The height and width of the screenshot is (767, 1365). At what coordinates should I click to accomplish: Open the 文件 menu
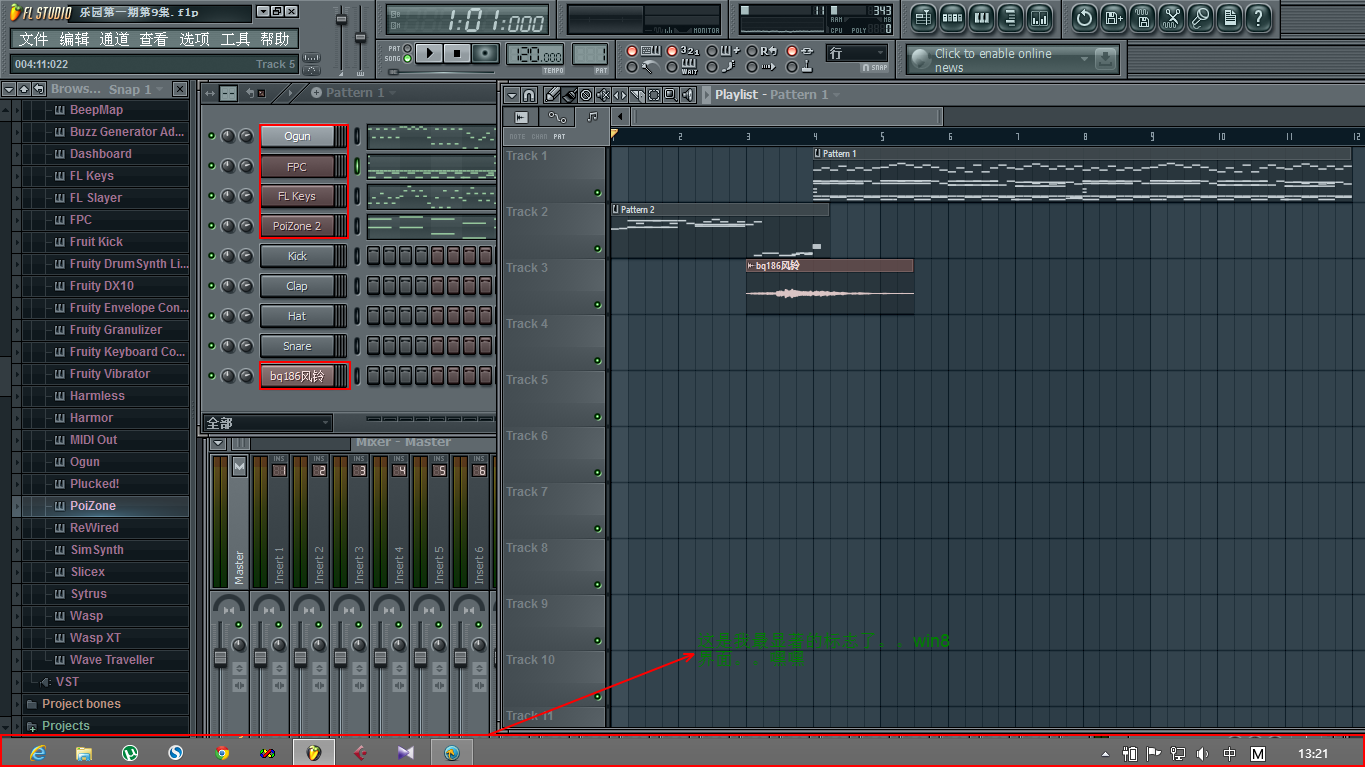(33, 39)
